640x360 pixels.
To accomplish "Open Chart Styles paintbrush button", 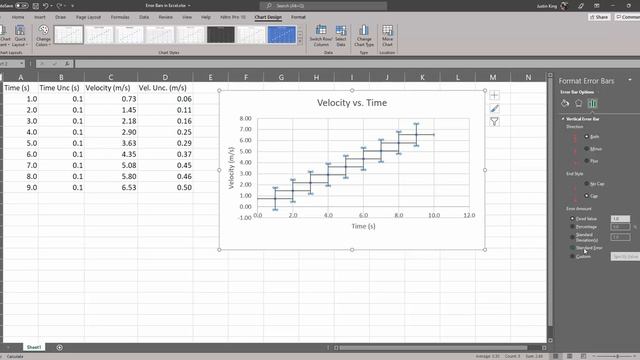I will [x=494, y=108].
